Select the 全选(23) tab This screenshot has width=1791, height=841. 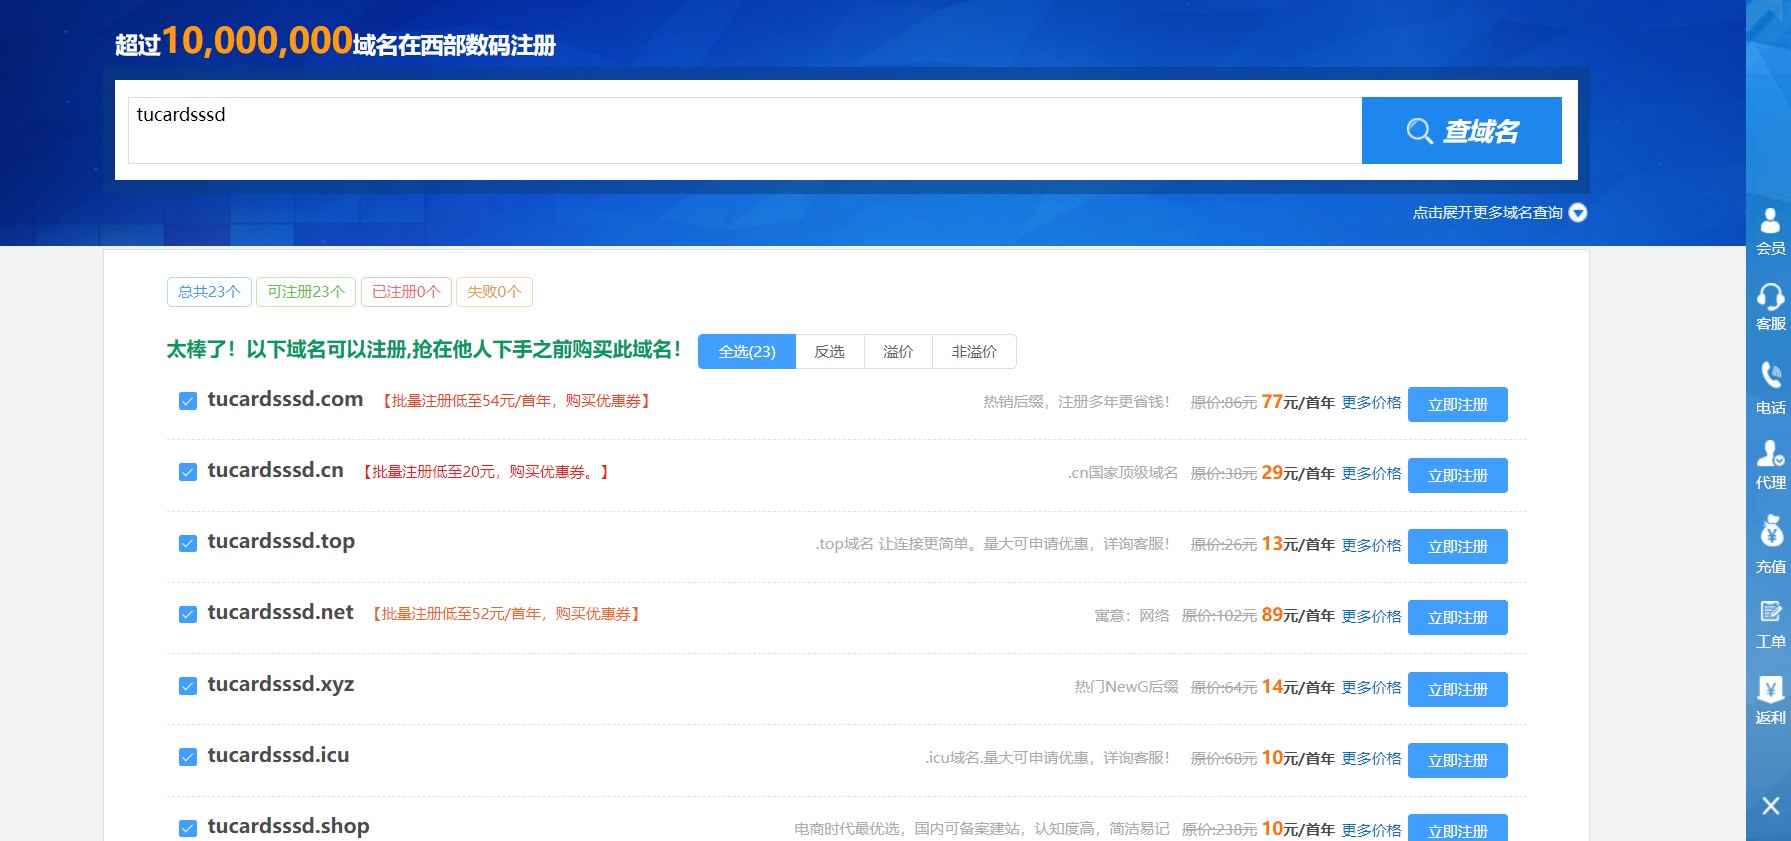(746, 352)
